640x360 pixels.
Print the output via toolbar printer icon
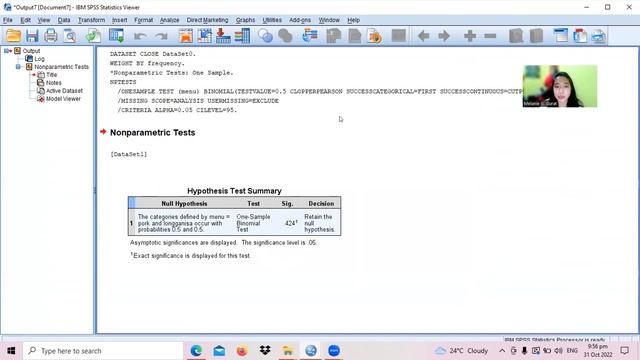51,36
